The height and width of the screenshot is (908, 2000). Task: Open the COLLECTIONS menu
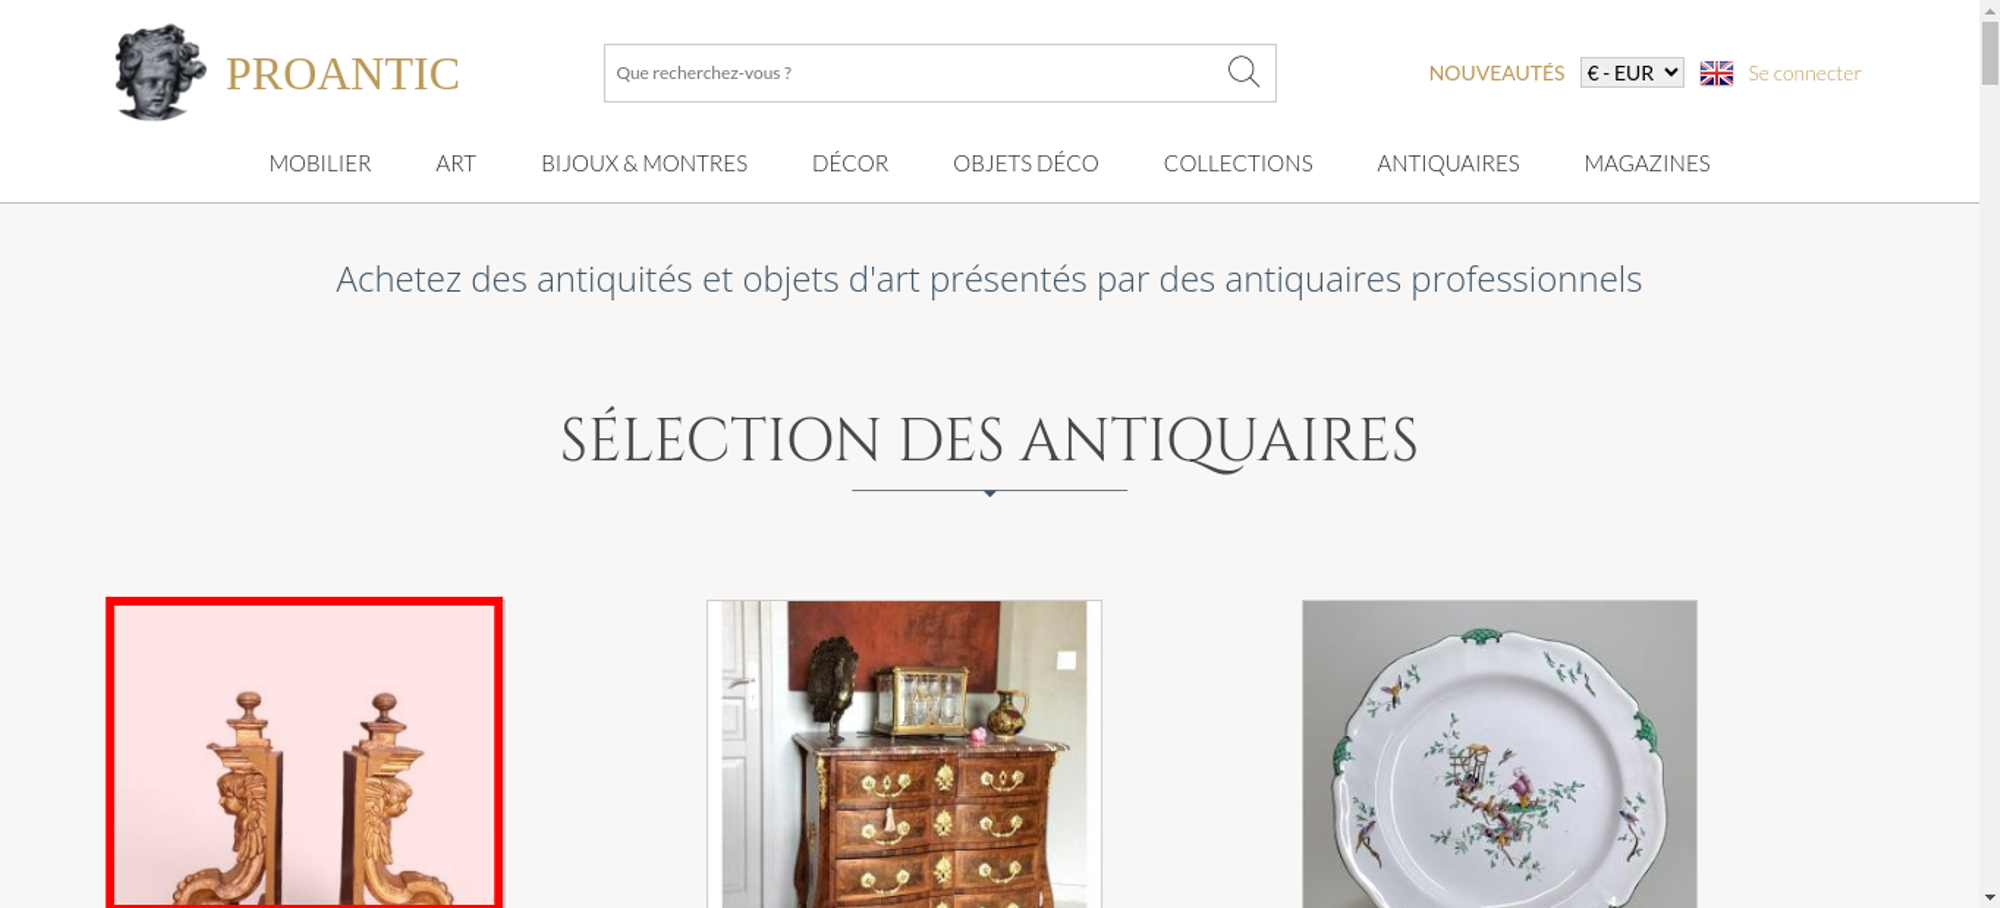coord(1238,163)
